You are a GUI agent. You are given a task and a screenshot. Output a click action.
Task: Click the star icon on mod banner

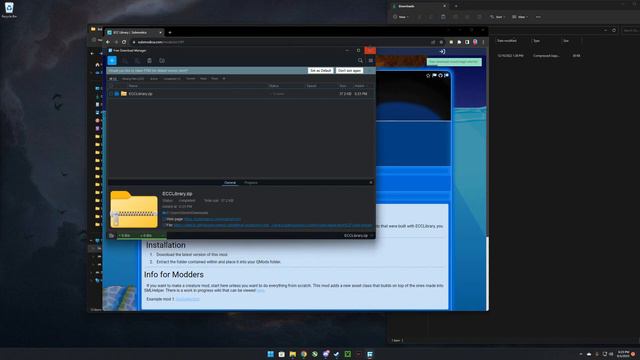click(x=428, y=76)
